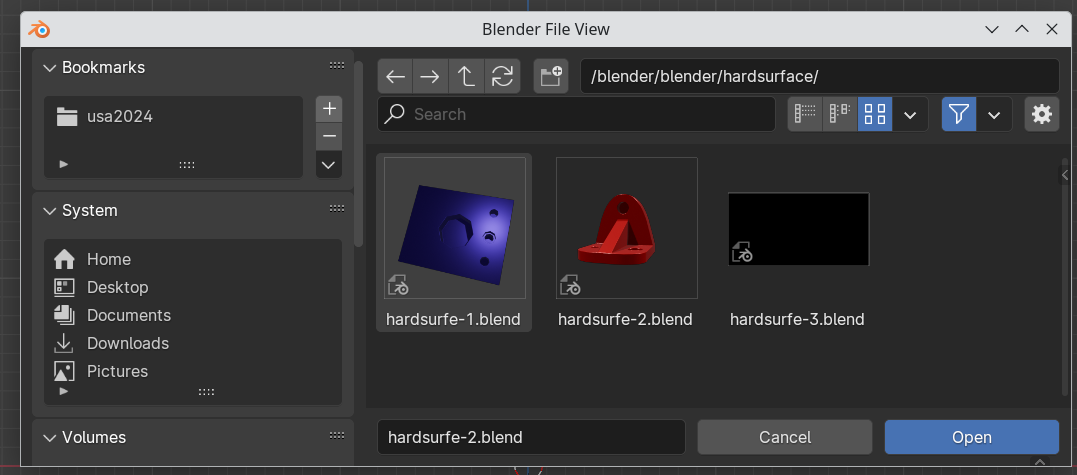This screenshot has width=1077, height=475.
Task: Go forward to next folder
Action: (431, 76)
